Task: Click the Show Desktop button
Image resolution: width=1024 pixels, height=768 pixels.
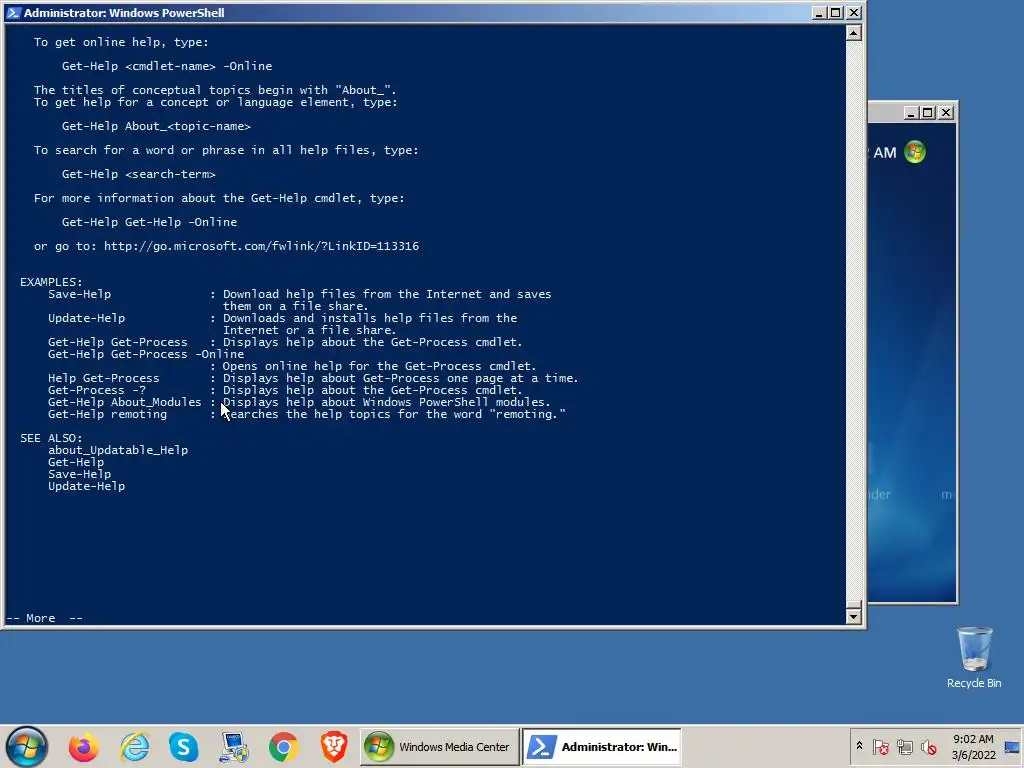Action: (x=1013, y=746)
